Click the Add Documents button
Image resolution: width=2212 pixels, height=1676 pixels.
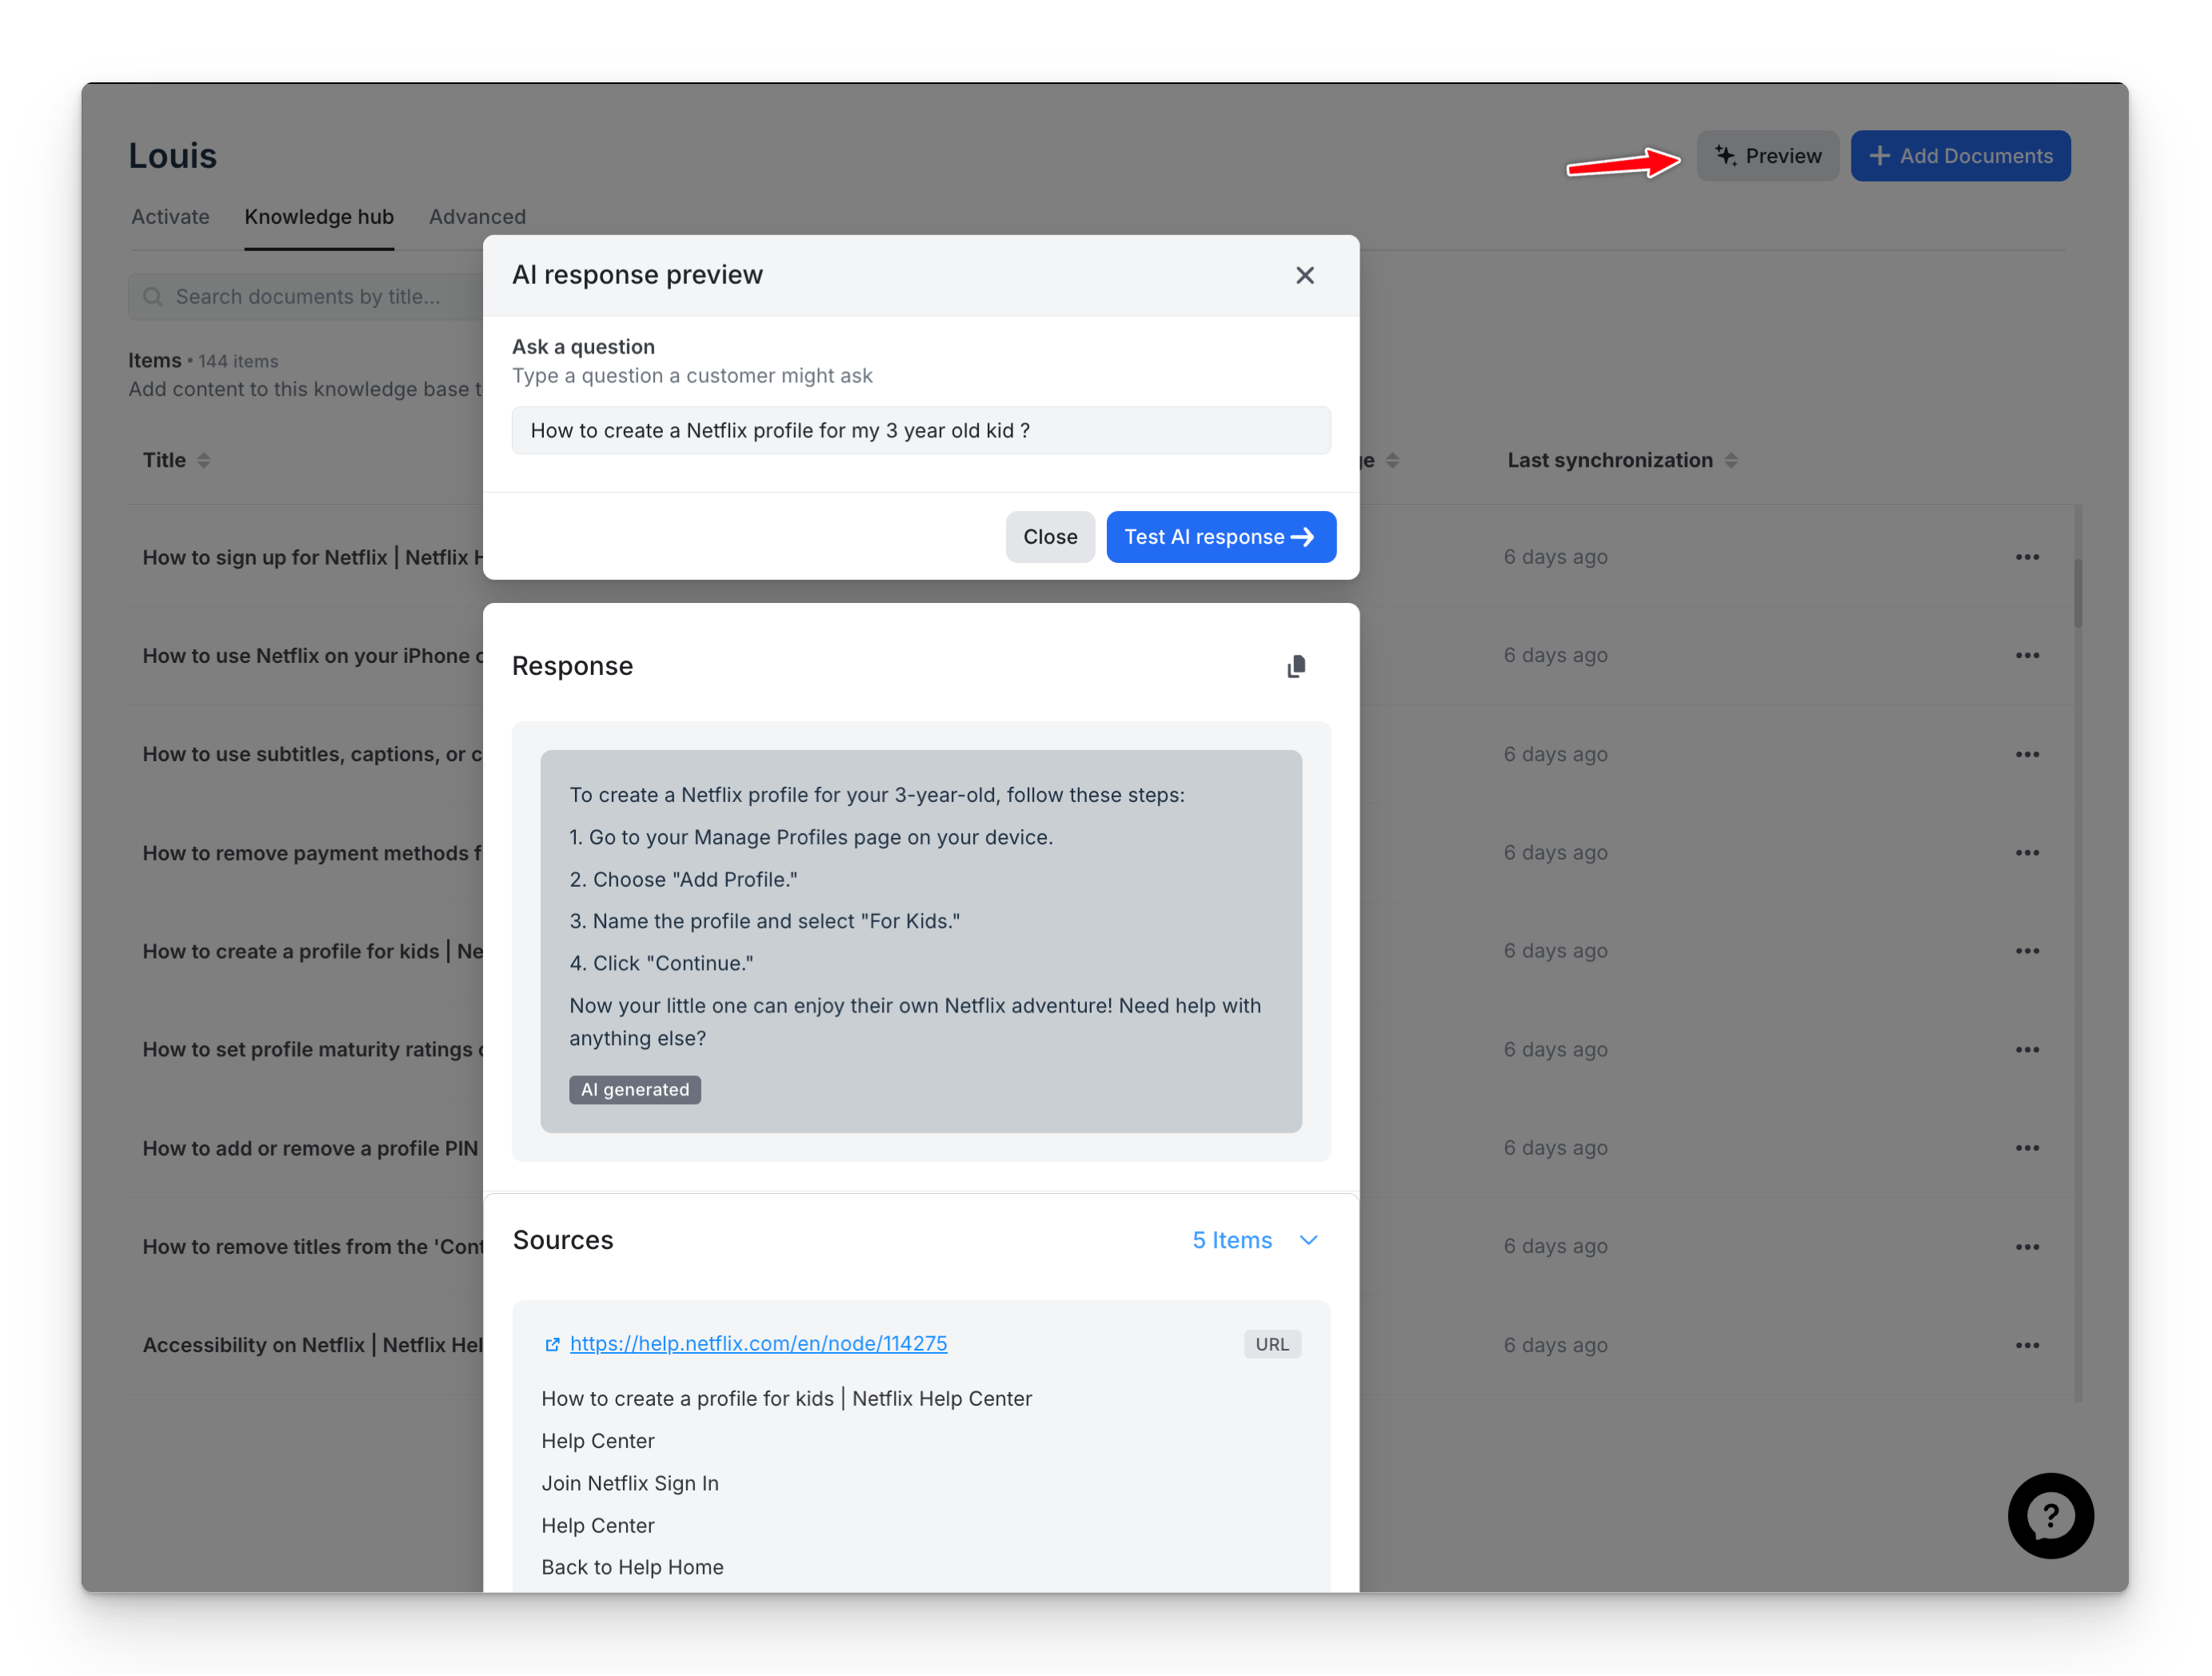(1960, 156)
